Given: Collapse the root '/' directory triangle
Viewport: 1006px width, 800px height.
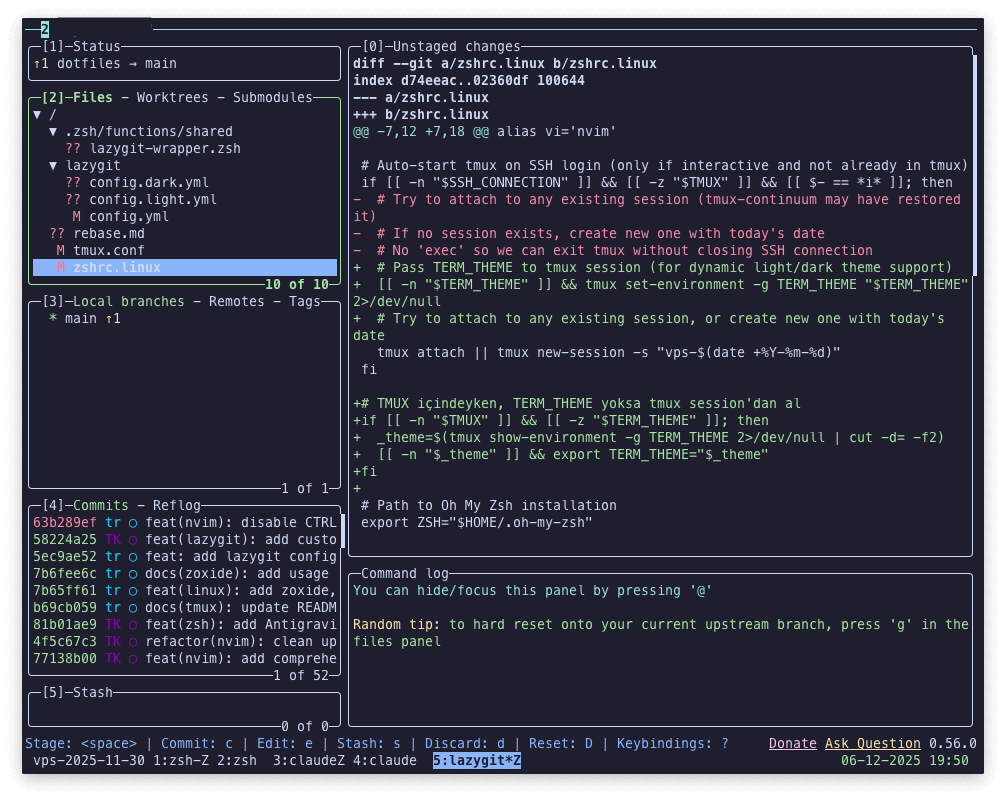Looking at the screenshot, I should coord(37,115).
